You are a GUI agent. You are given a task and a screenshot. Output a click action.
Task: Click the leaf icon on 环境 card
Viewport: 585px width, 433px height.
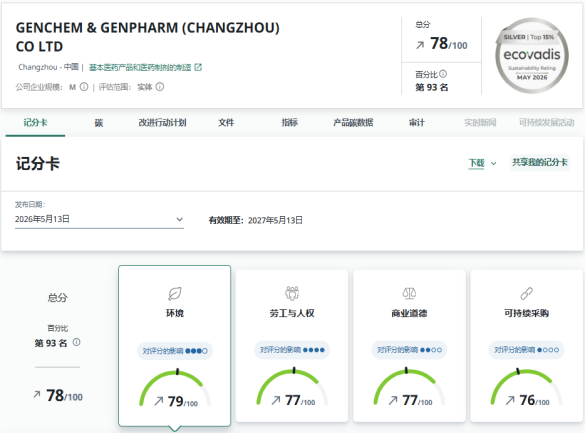175,294
